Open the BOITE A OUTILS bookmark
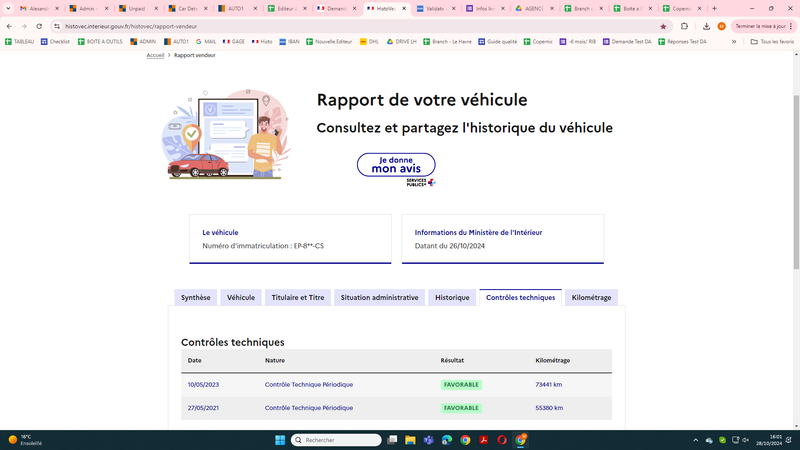The height and width of the screenshot is (450, 800). tap(100, 41)
